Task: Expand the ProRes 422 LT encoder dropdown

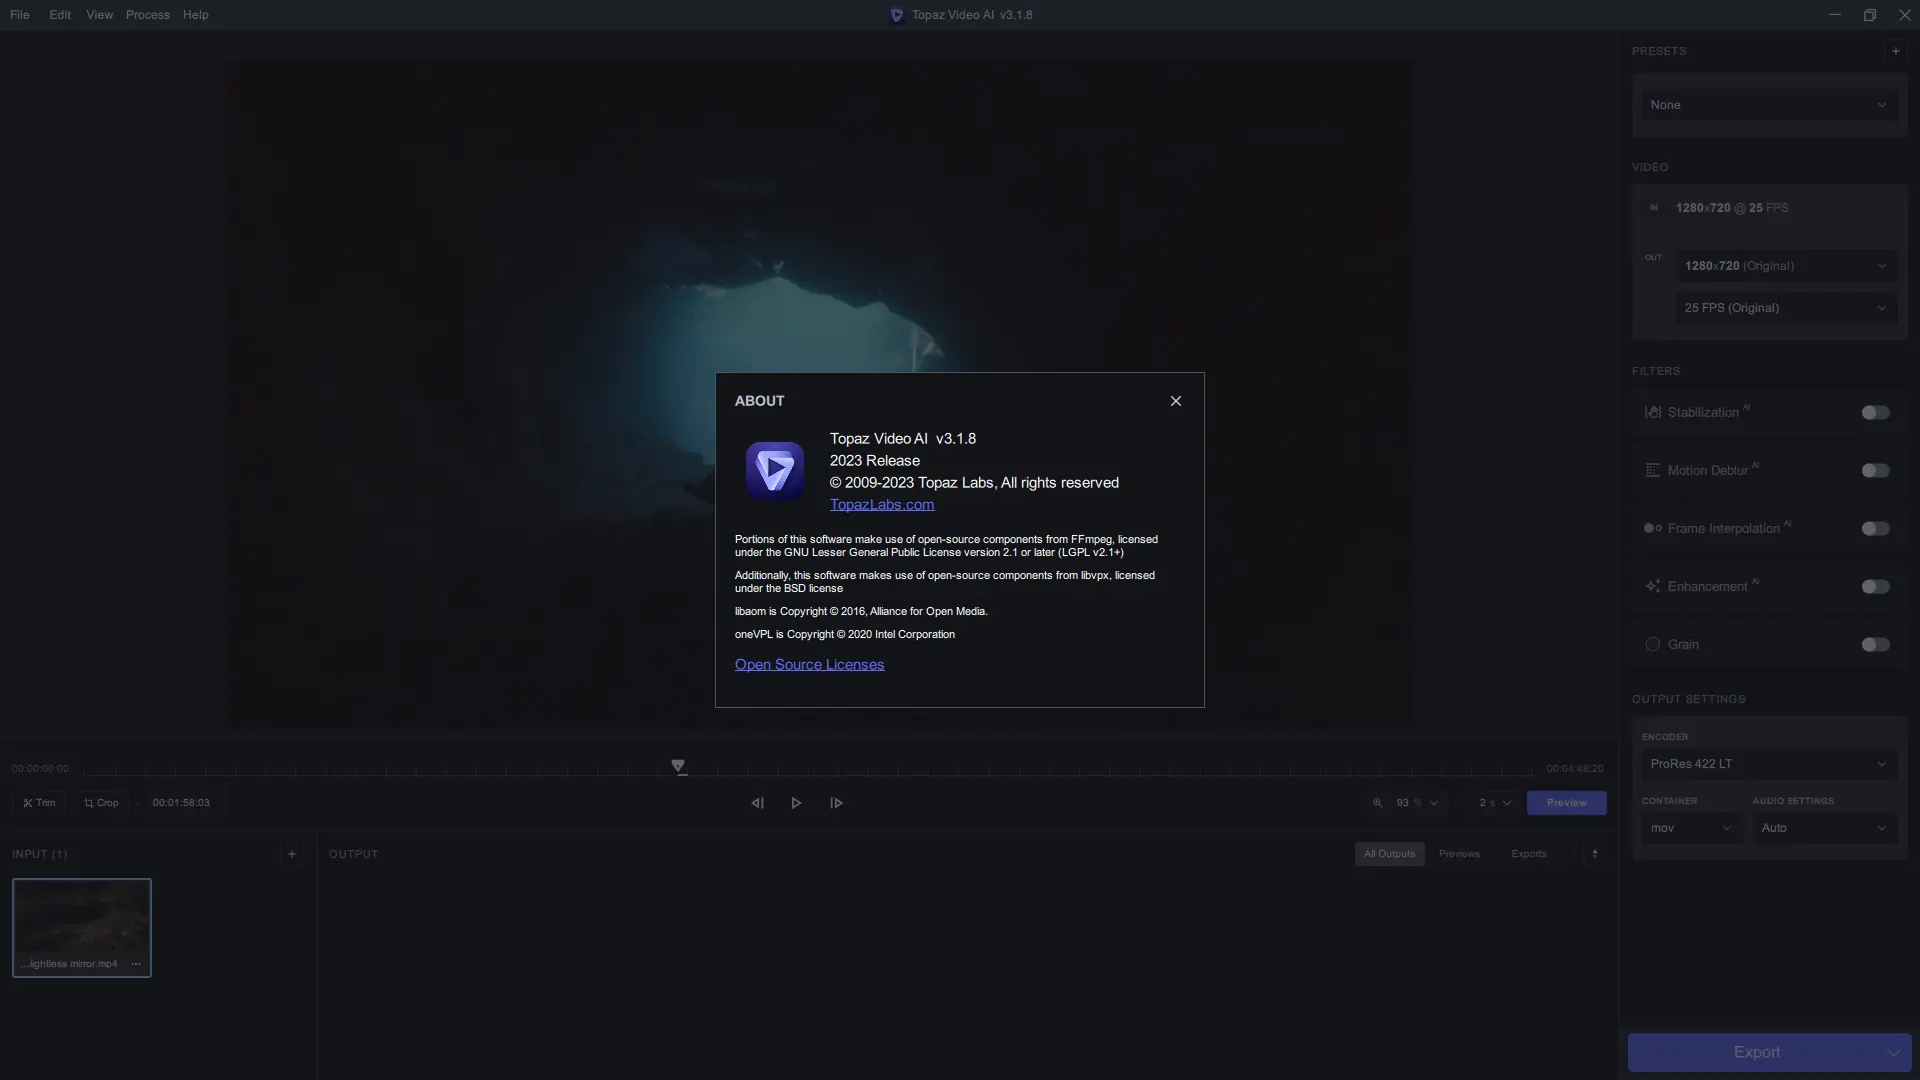Action: (x=1768, y=764)
